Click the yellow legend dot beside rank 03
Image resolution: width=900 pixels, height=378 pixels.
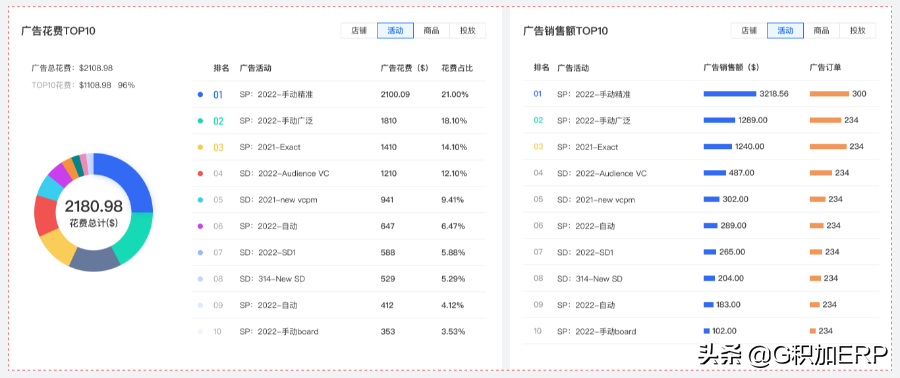pos(200,147)
